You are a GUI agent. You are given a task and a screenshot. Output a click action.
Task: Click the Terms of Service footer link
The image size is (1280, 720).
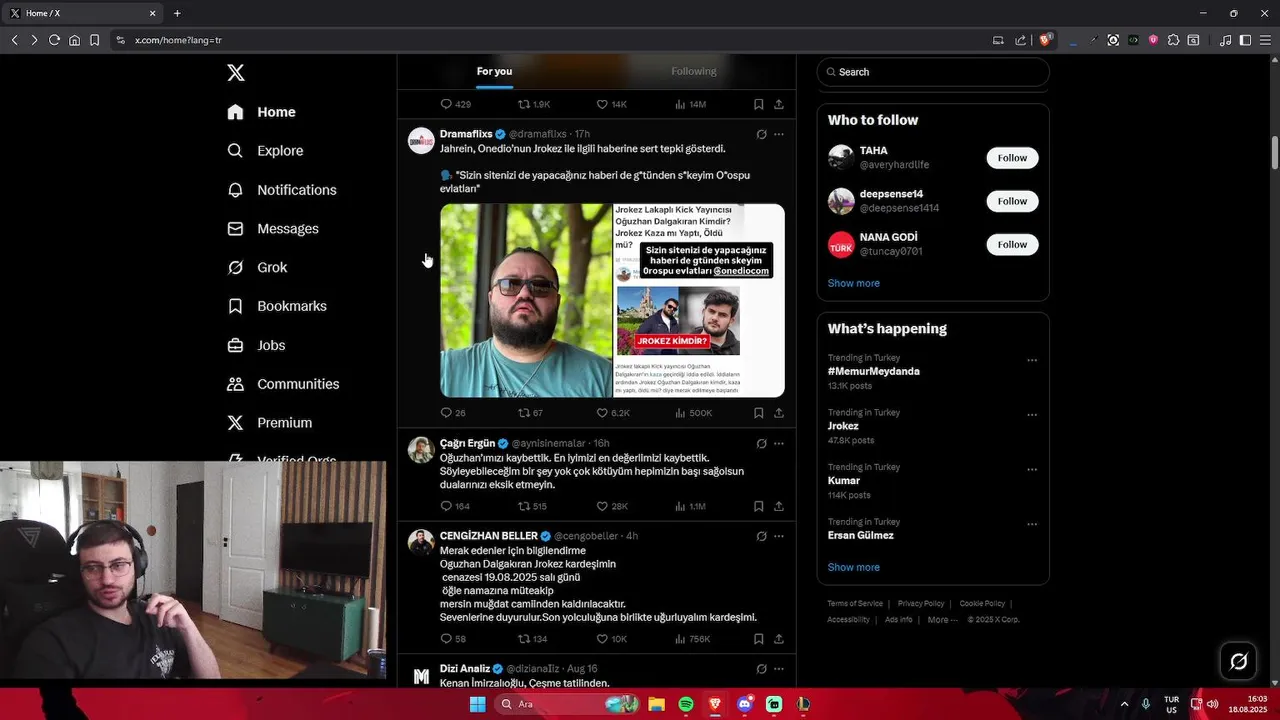point(855,604)
